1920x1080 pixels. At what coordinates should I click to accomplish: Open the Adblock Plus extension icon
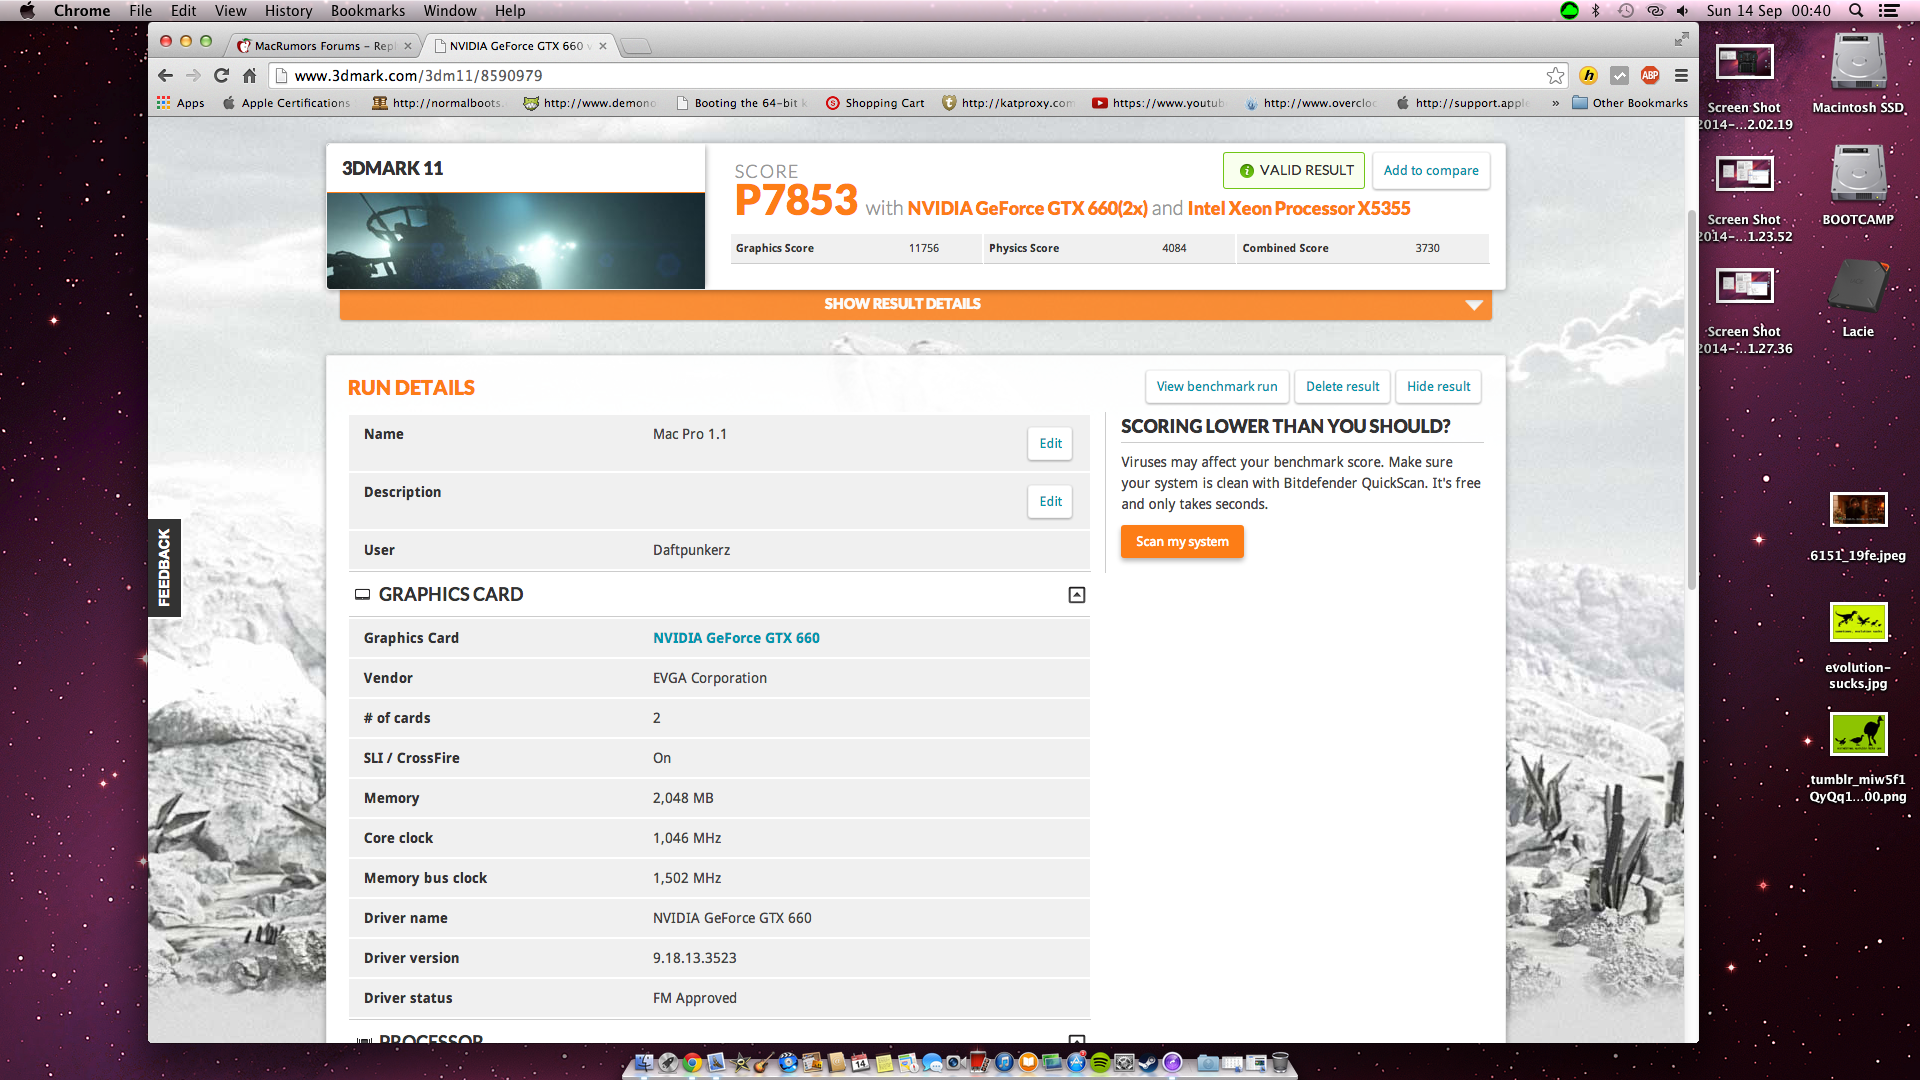1650,75
